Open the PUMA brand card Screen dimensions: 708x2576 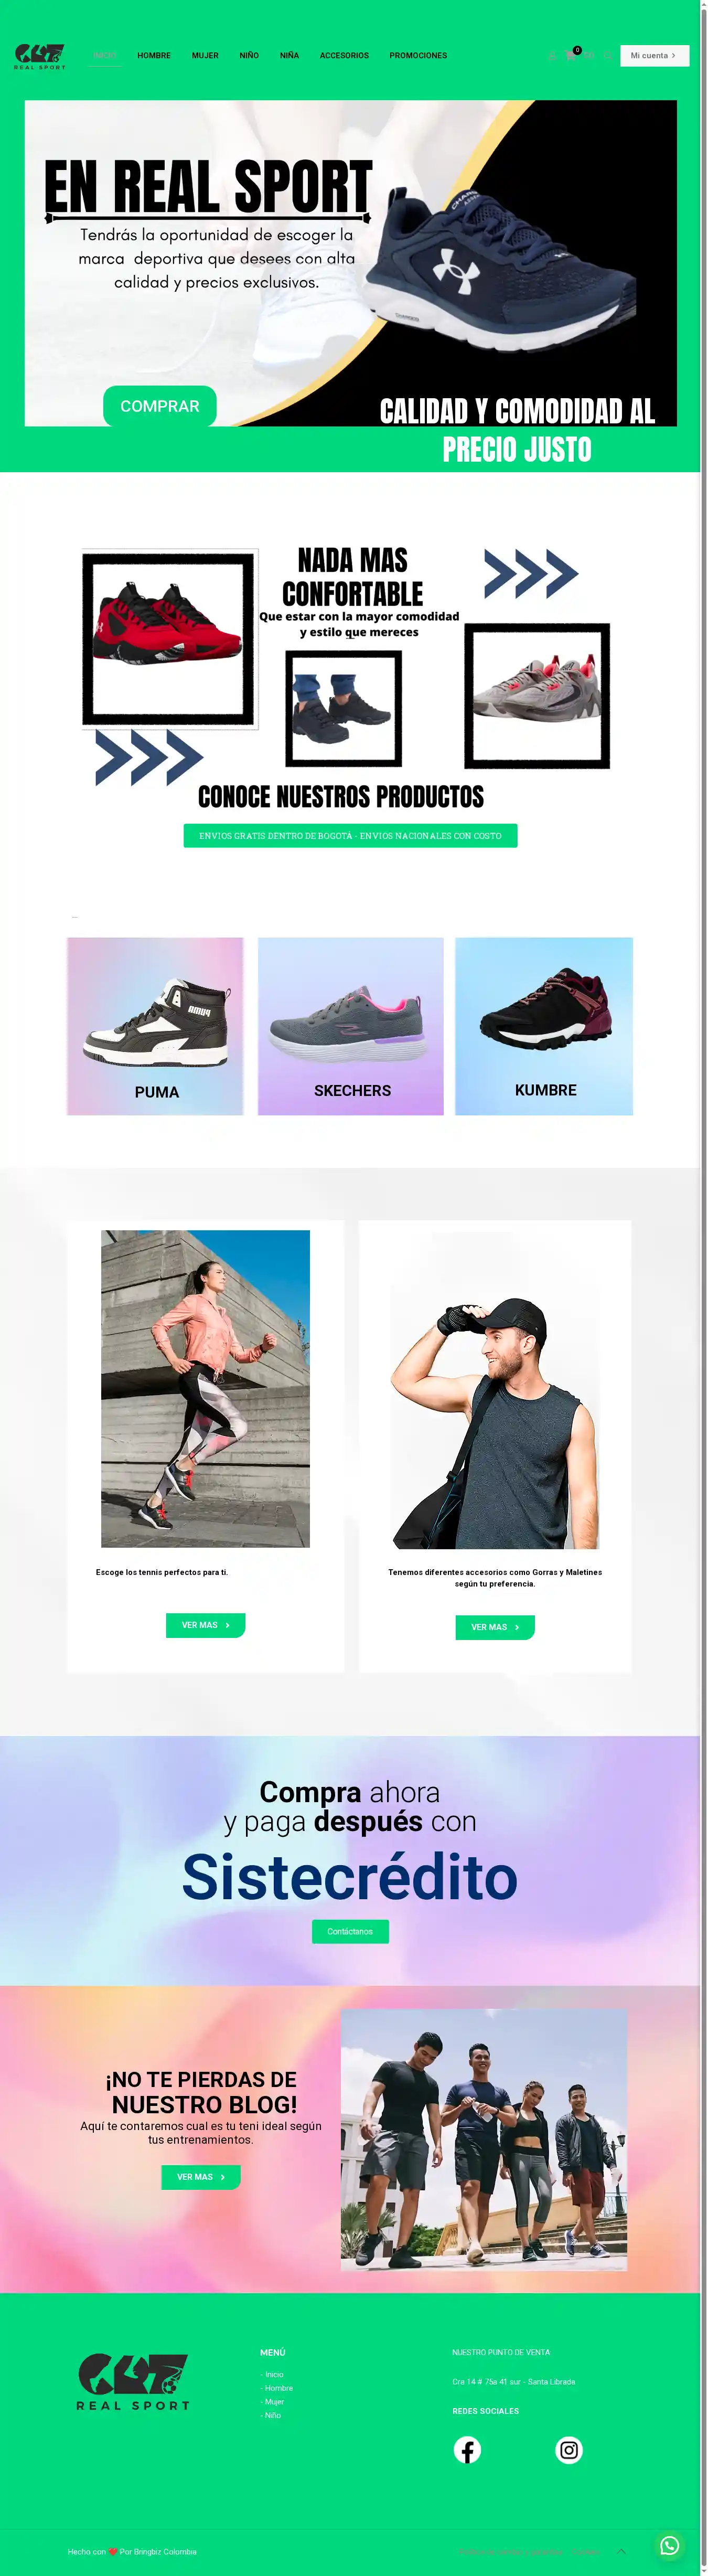pos(155,1026)
